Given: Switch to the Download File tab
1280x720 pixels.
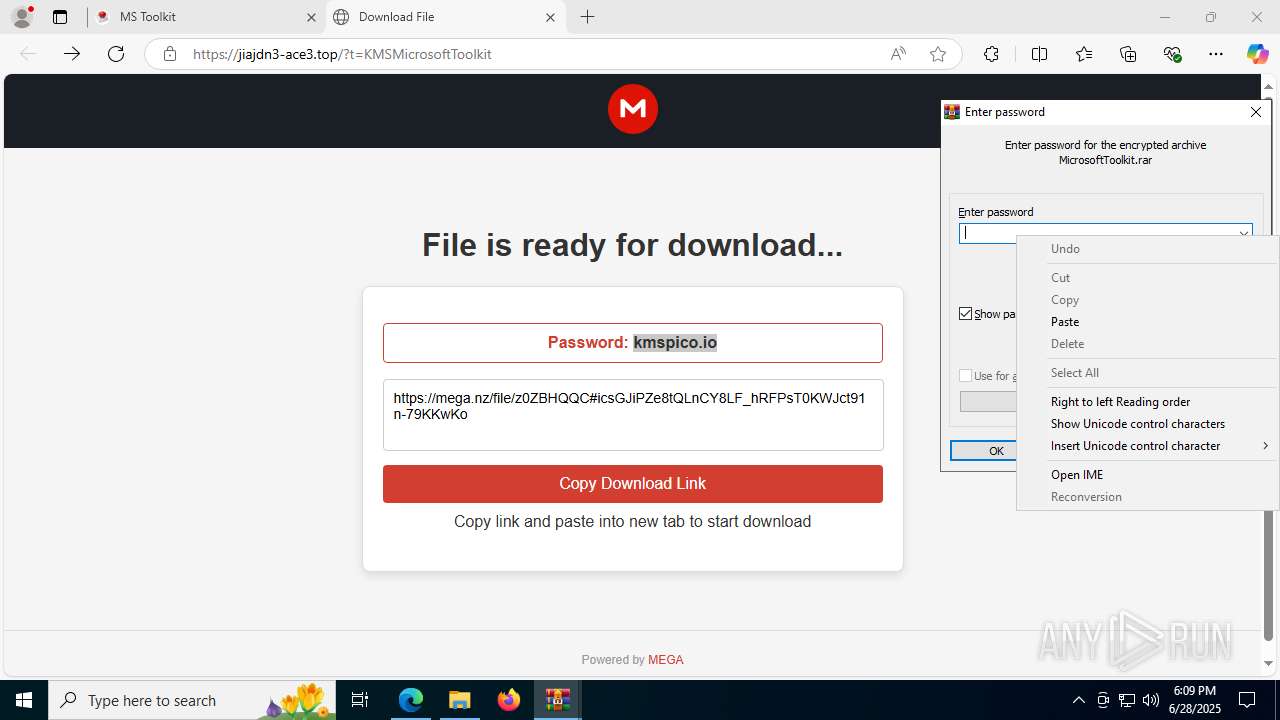Looking at the screenshot, I should tap(445, 17).
